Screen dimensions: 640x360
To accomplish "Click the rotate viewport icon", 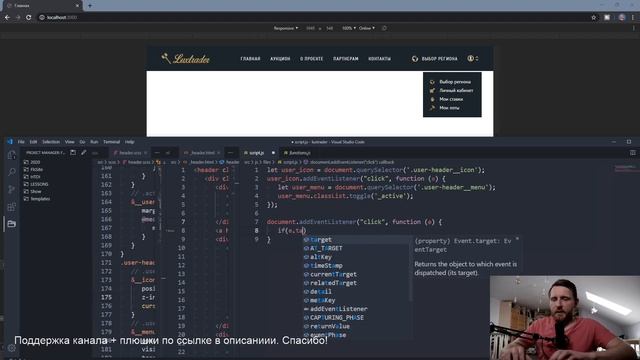I will click(x=384, y=28).
